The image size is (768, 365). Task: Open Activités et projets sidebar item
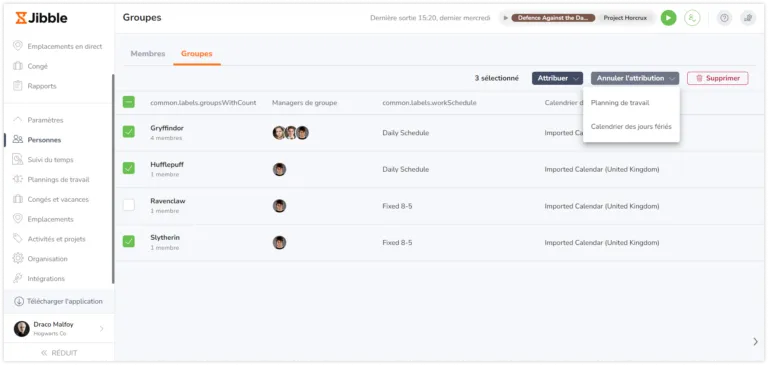(49, 239)
